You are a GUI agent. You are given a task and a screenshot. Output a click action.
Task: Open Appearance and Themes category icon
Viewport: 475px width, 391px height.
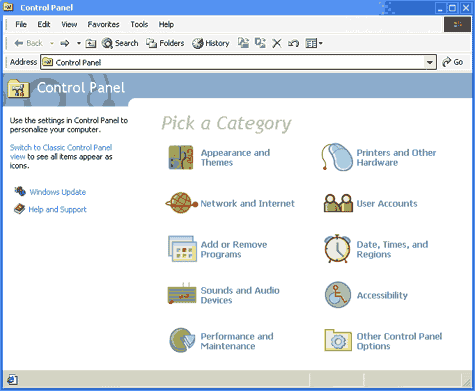[181, 158]
